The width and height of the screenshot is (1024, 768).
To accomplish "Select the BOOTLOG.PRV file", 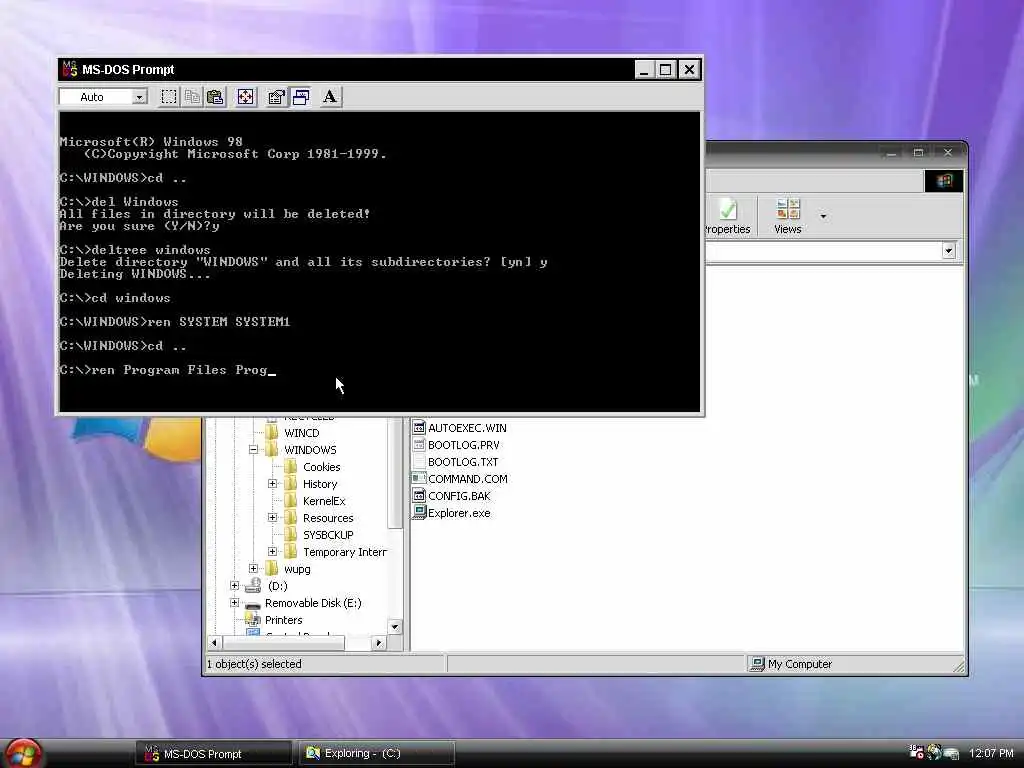I will [x=464, y=445].
